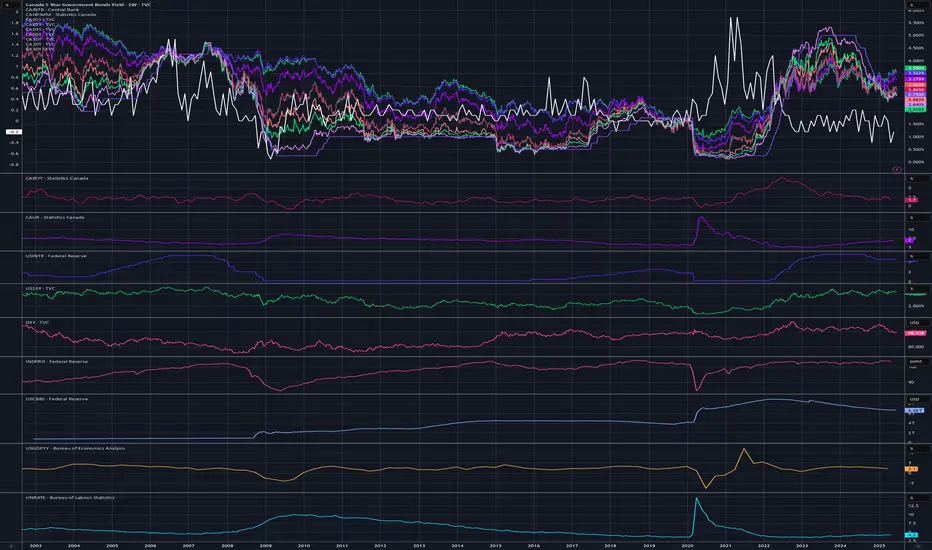
Task: Click the 12.5 tick in the UNRATE pane
Action: pos(914,505)
